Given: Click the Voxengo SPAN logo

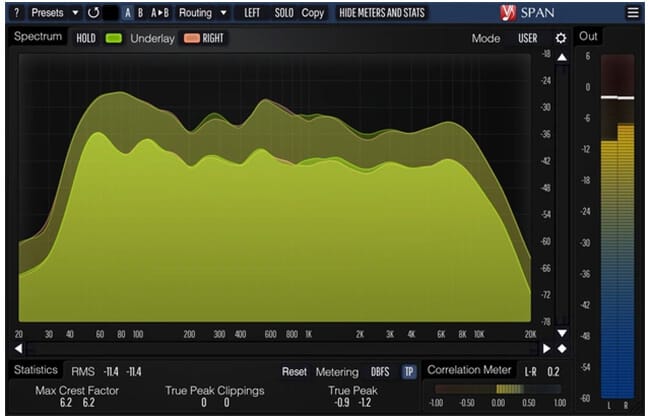Looking at the screenshot, I should point(527,13).
